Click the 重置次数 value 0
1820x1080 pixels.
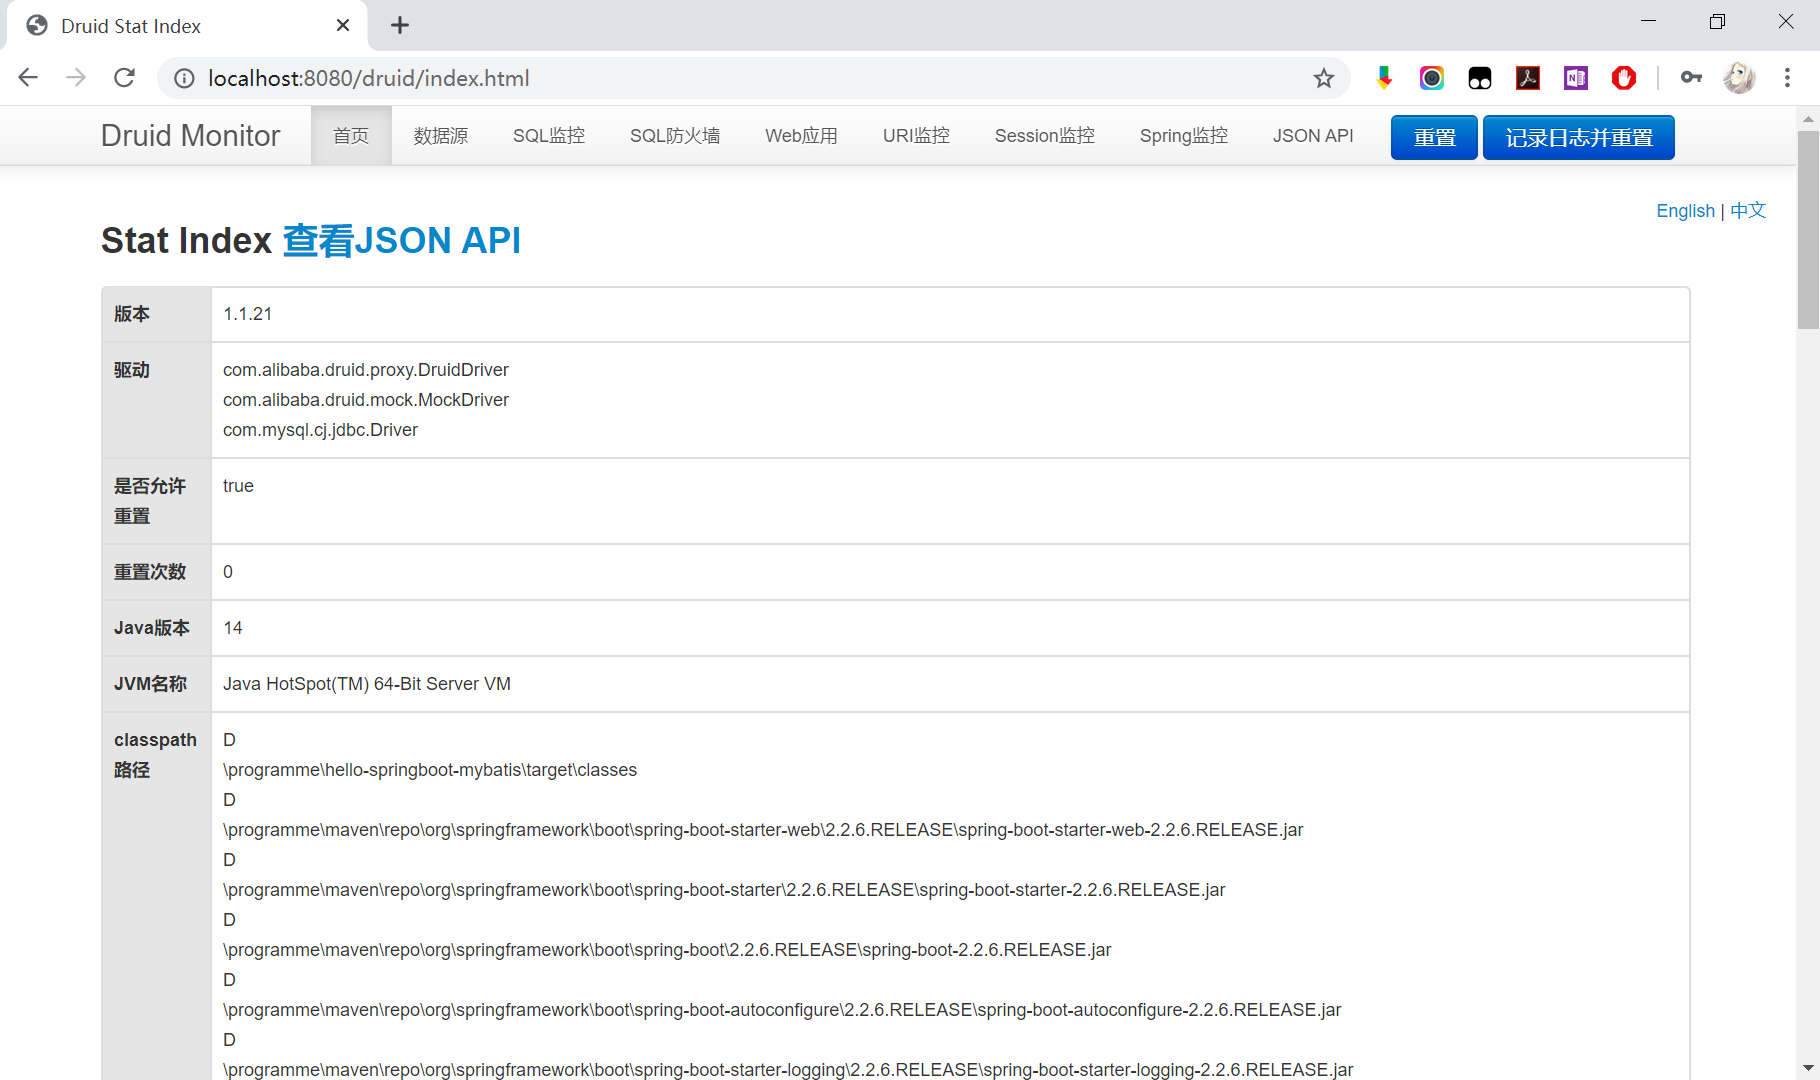click(228, 572)
